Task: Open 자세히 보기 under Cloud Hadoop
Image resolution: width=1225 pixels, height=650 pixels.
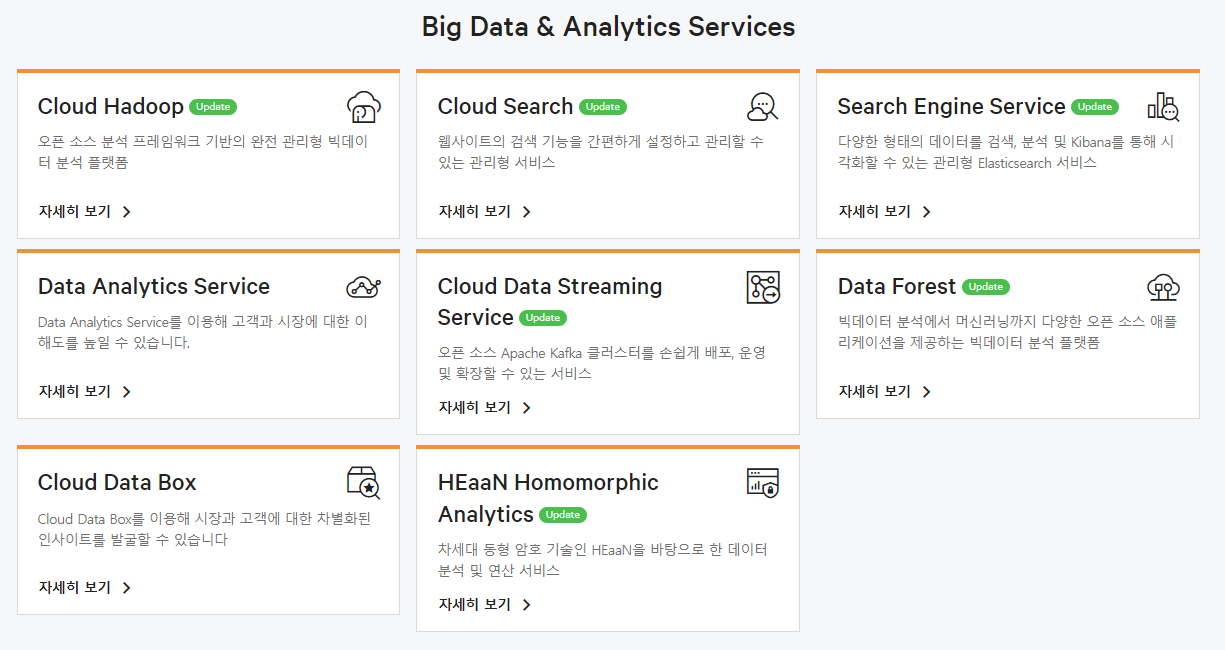Action: (85, 212)
